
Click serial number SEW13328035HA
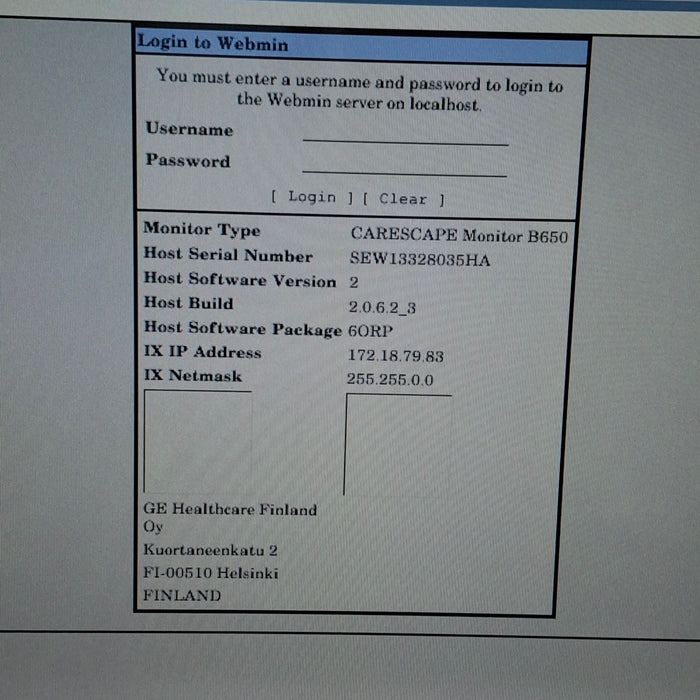tap(420, 258)
